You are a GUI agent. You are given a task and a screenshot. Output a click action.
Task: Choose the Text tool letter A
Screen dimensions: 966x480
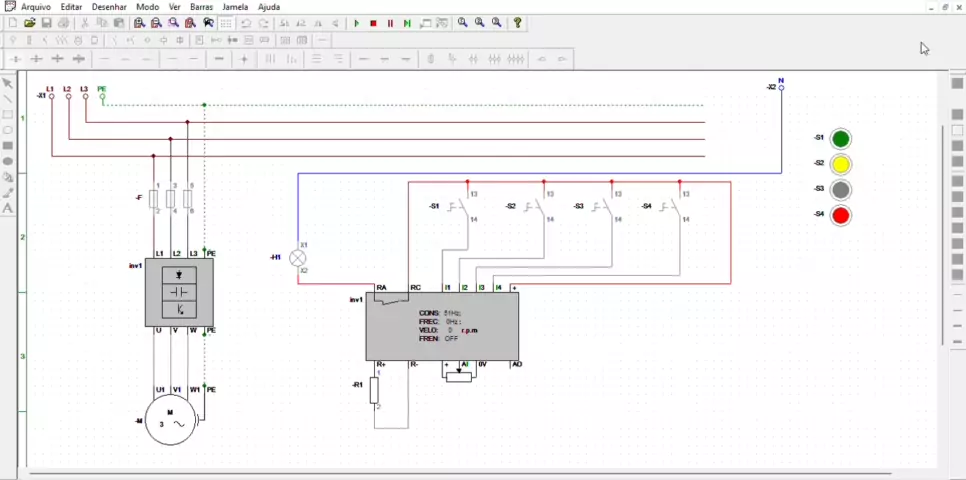(8, 208)
